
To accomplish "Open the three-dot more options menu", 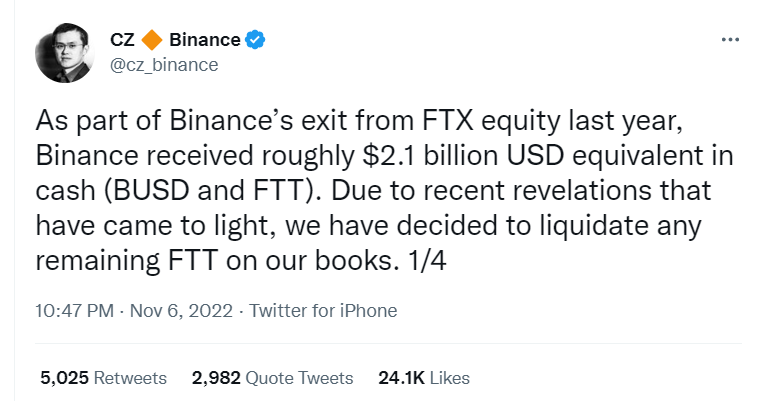I will tap(730, 40).
